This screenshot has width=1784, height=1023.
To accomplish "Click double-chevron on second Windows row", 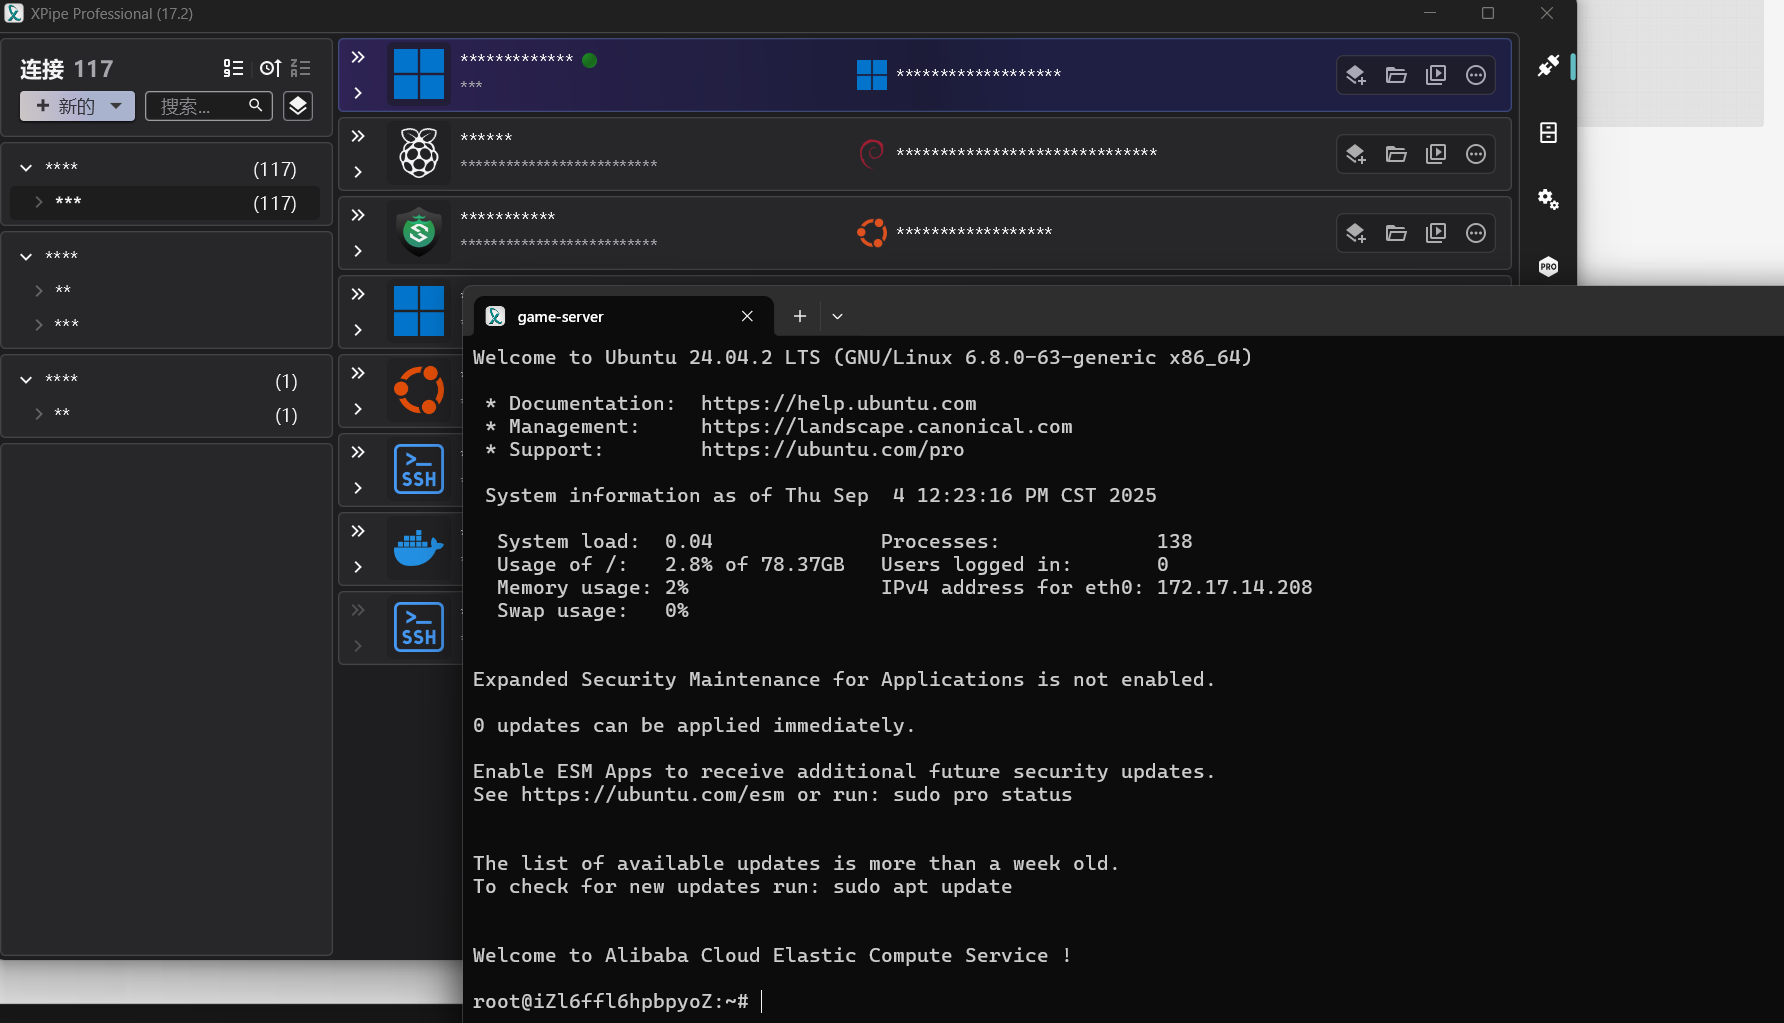I will click(358, 294).
